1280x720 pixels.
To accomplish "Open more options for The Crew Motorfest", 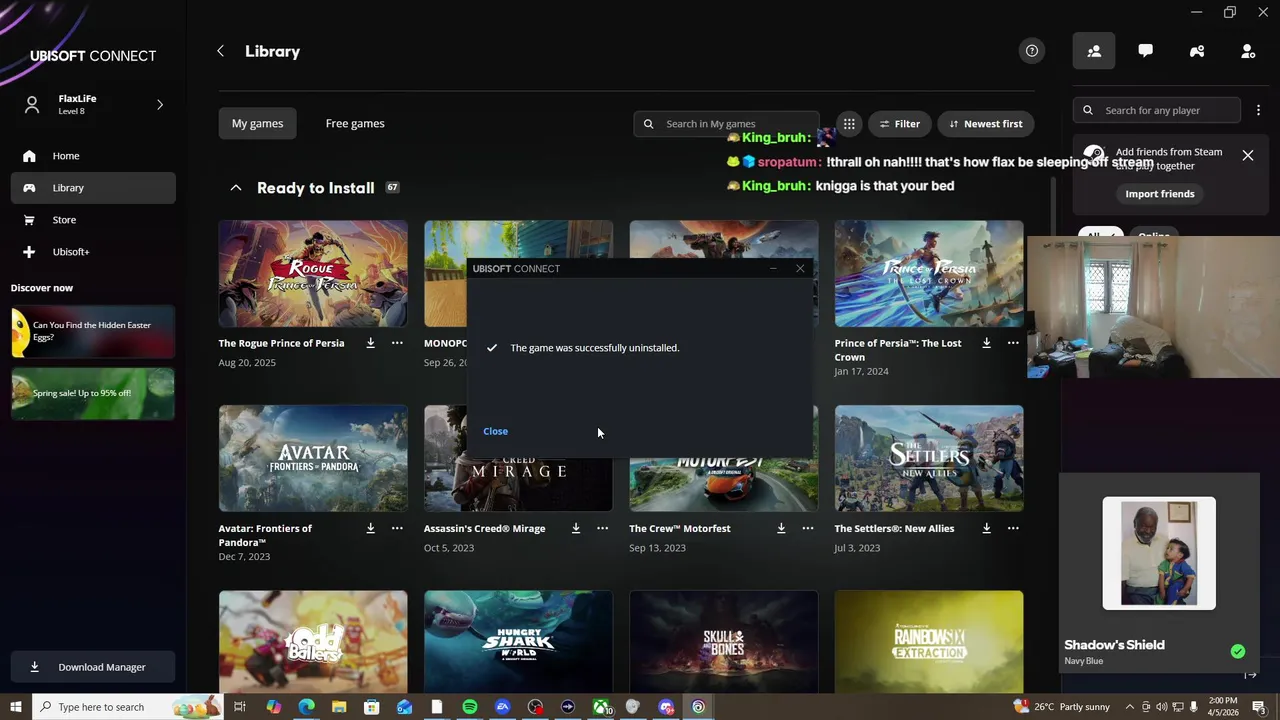I will [808, 528].
